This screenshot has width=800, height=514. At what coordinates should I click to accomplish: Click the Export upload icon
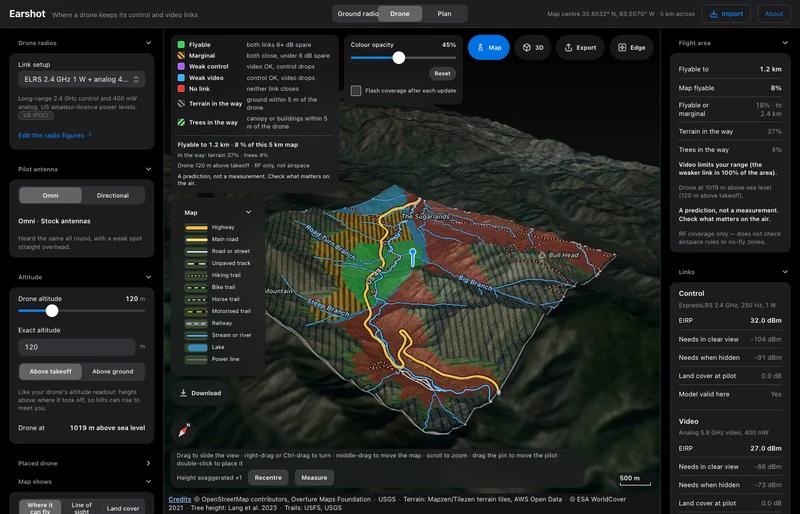tap(568, 47)
